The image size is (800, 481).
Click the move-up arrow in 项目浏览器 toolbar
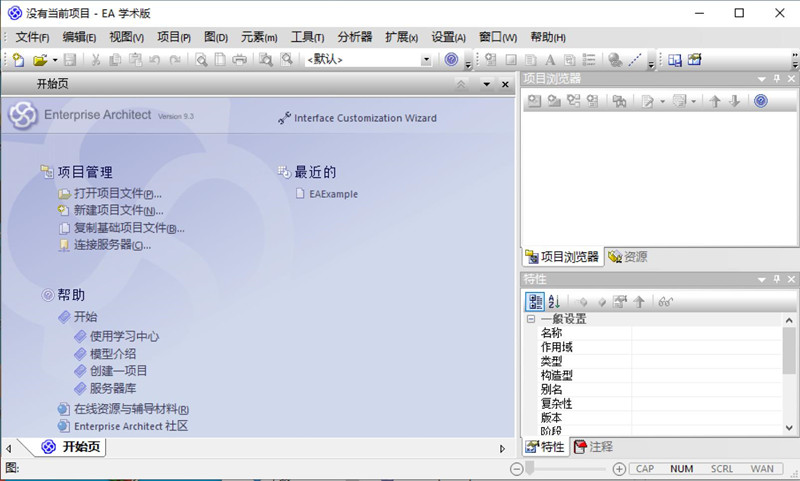pos(714,101)
